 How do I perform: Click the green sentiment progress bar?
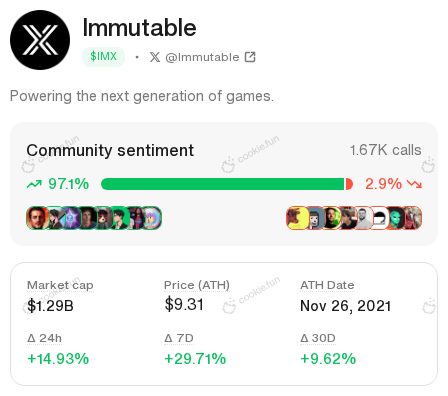coord(223,184)
